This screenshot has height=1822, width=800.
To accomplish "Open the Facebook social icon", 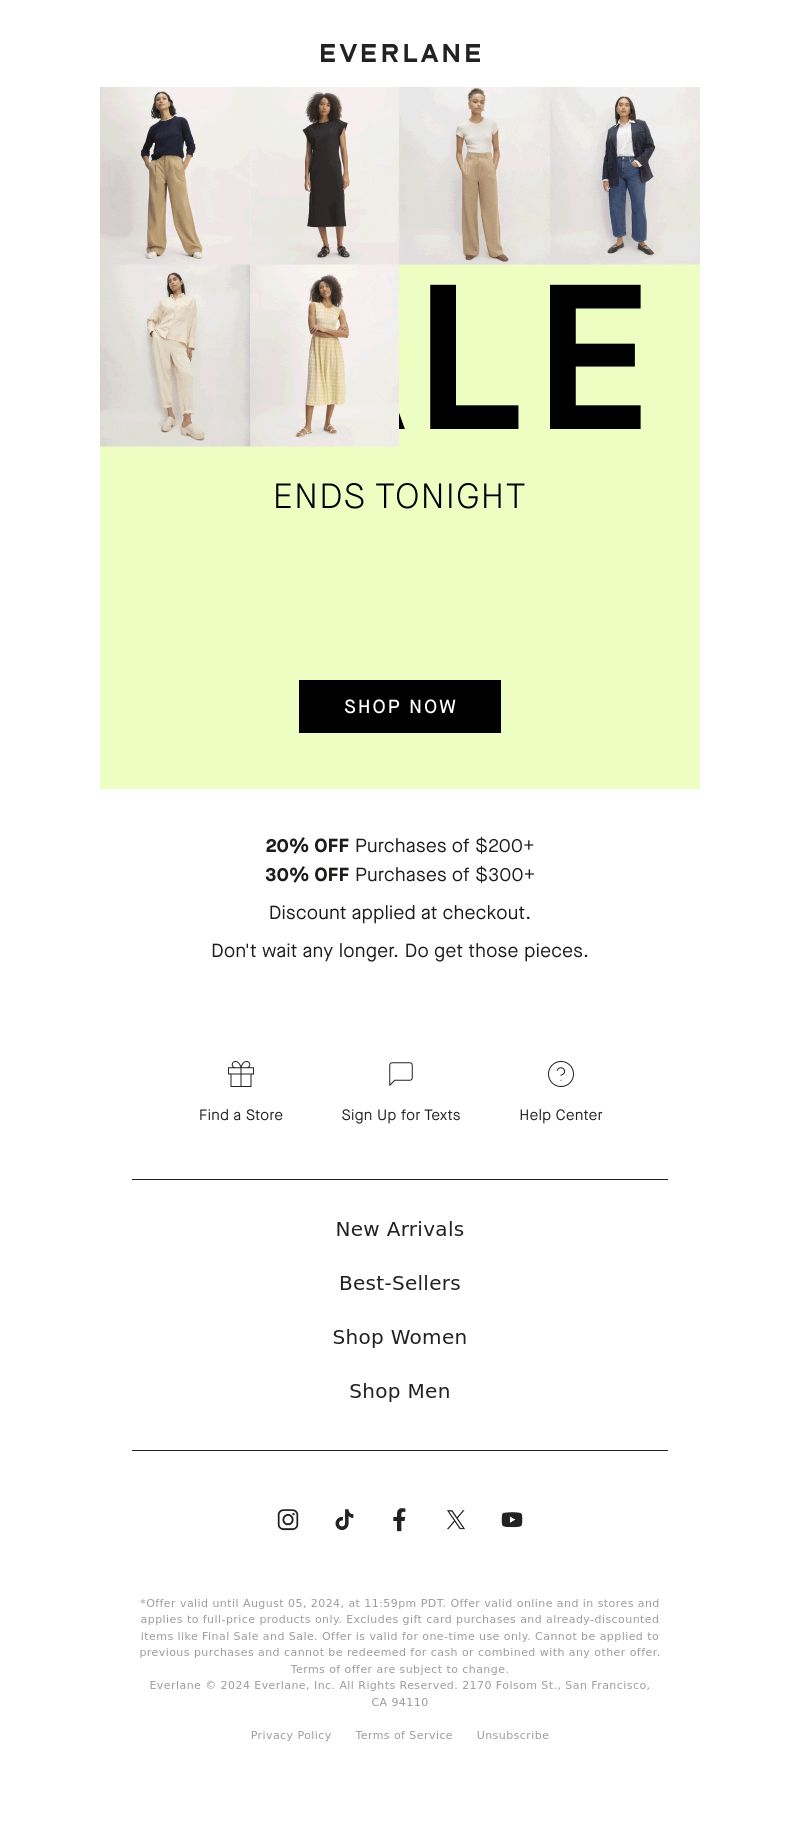I will tap(399, 1519).
